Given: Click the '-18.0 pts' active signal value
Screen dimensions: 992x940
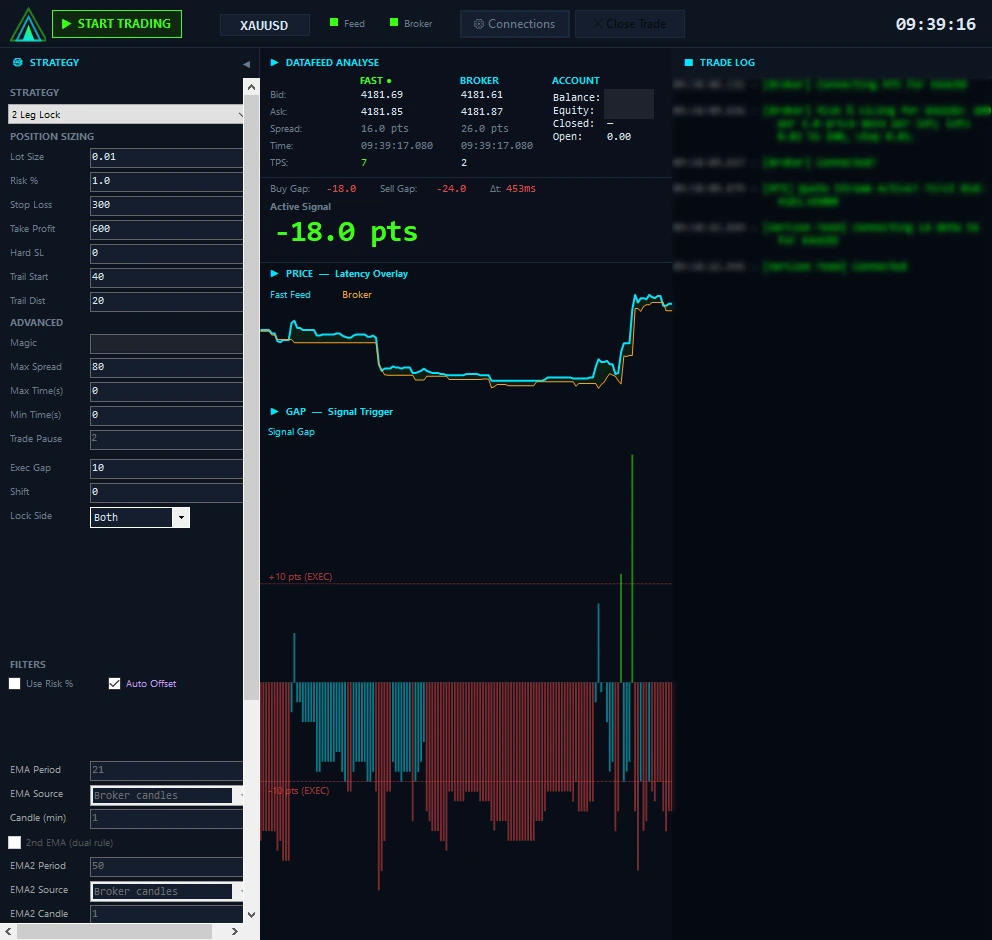Looking at the screenshot, I should (347, 232).
